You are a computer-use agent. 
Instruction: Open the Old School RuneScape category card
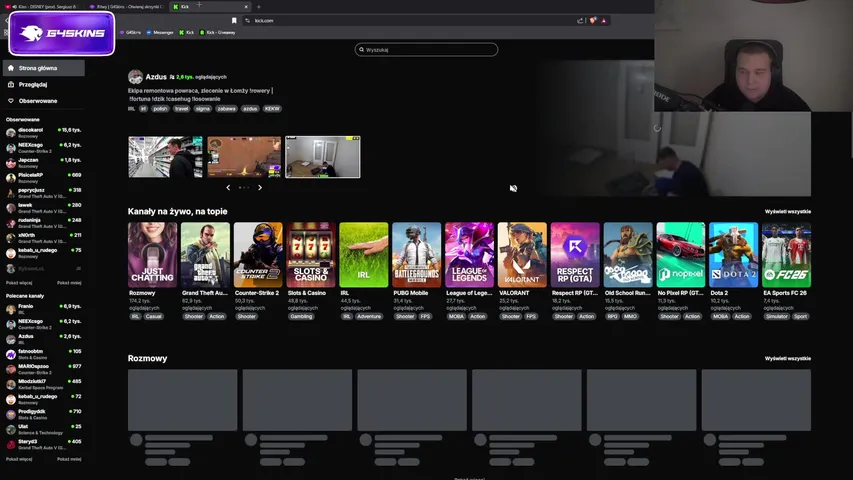pos(627,255)
